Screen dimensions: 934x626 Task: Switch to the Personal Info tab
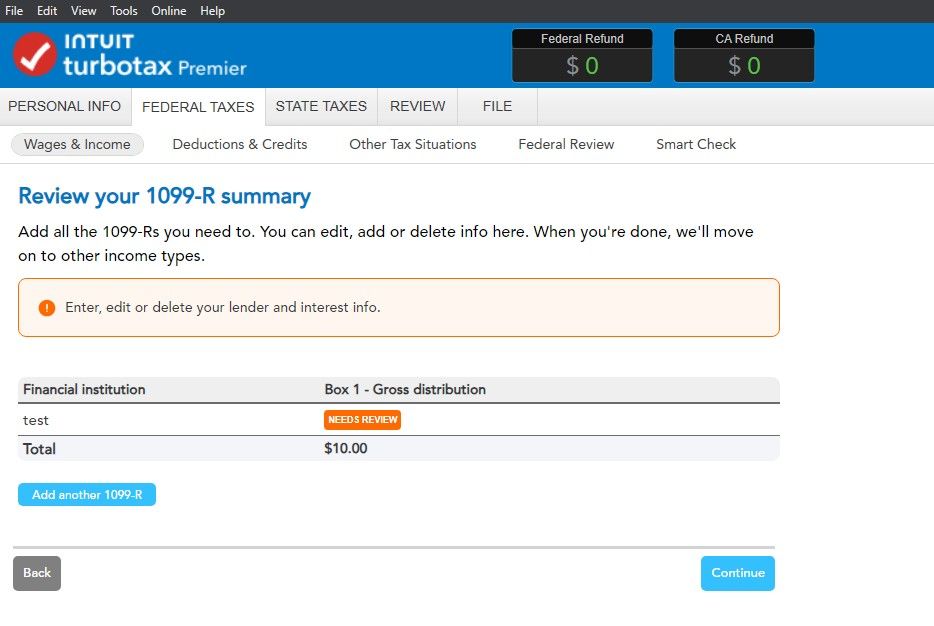[65, 107]
